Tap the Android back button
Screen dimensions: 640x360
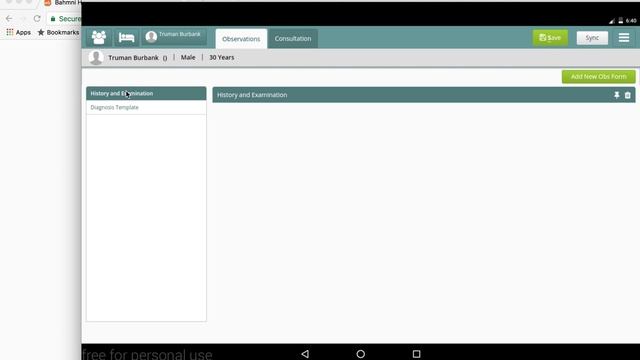click(305, 354)
